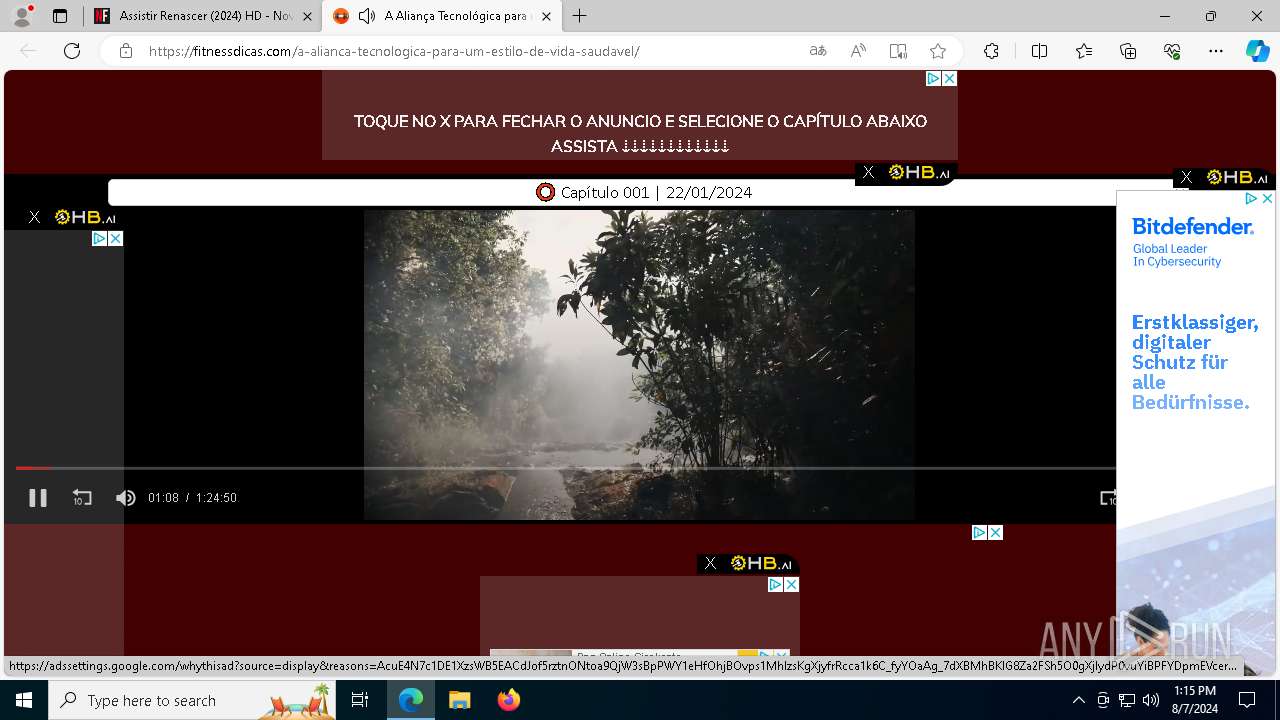Open browser collections panel
The height and width of the screenshot is (720, 1280).
pos(1128,51)
